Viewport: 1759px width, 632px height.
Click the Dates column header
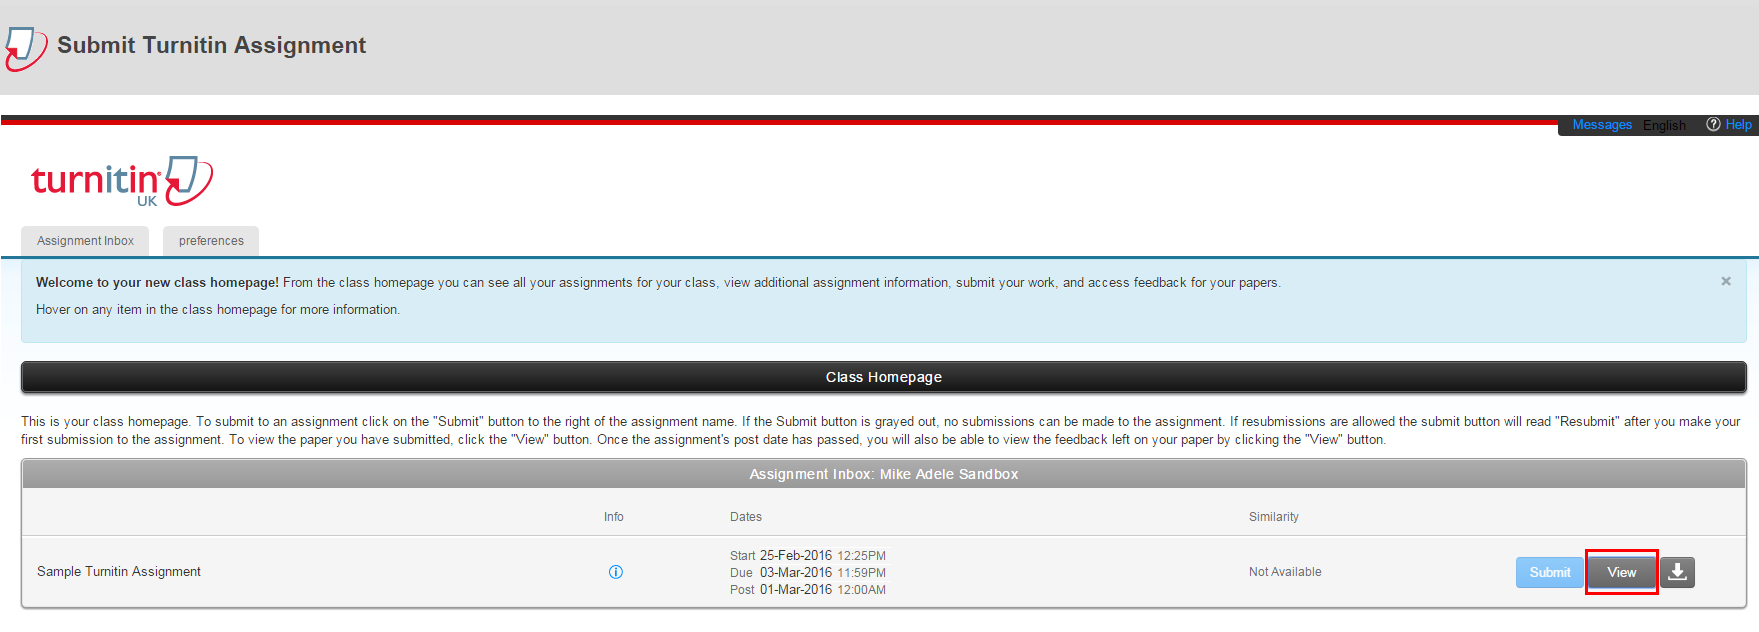746,517
